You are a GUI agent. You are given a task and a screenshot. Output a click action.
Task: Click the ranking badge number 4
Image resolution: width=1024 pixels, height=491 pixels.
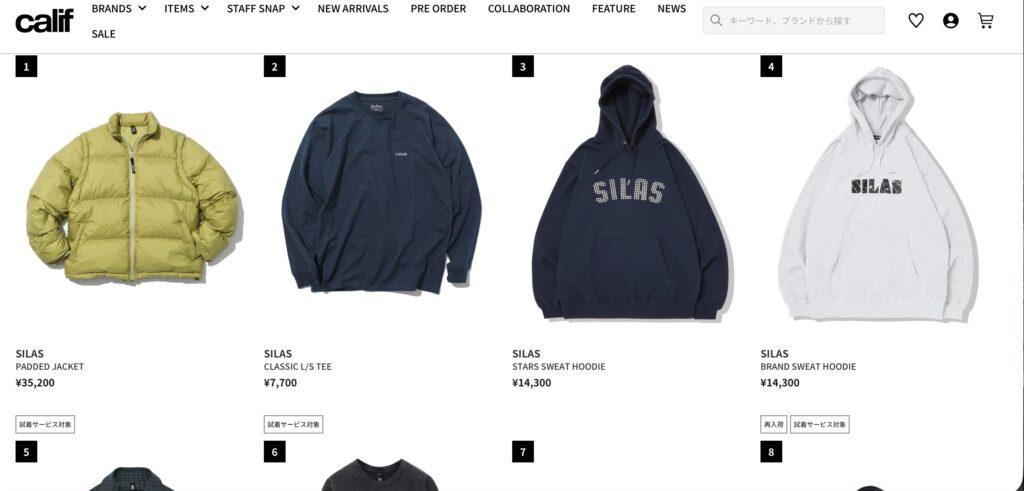pyautogui.click(x=771, y=66)
